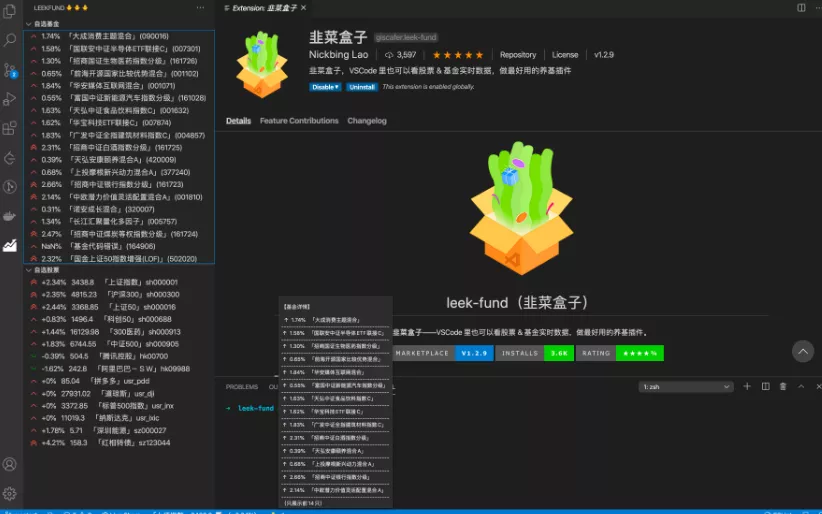Open the Explorer view in activity bar

[x=9, y=11]
